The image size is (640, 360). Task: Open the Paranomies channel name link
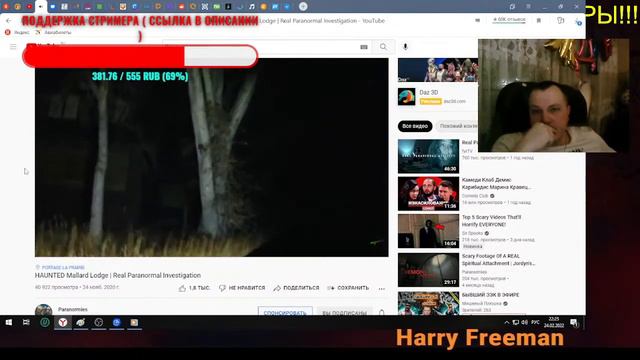[x=73, y=309]
